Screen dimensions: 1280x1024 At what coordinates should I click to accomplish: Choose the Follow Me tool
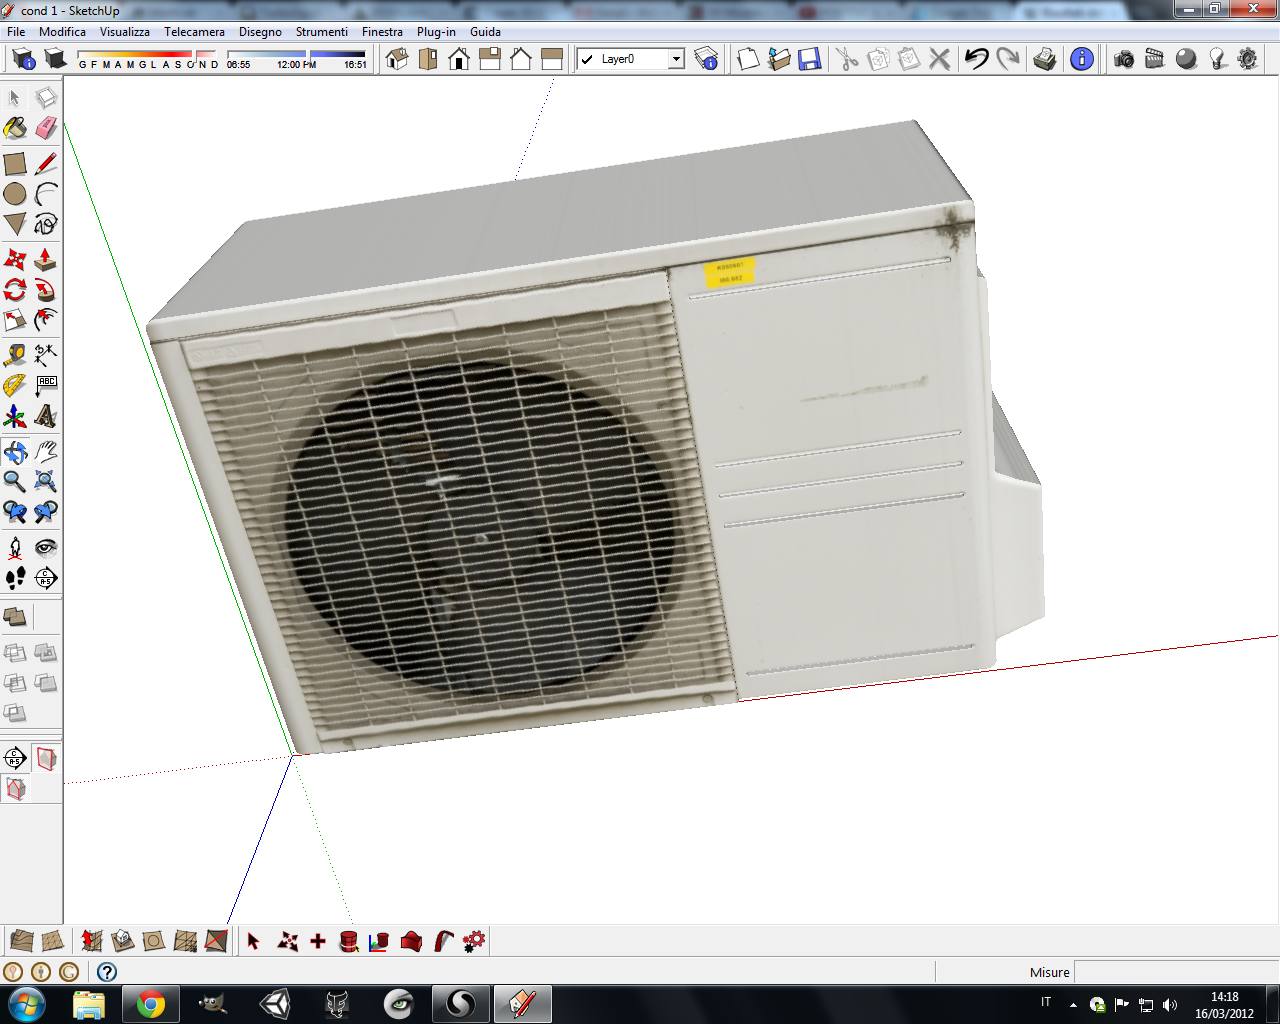click(46, 290)
